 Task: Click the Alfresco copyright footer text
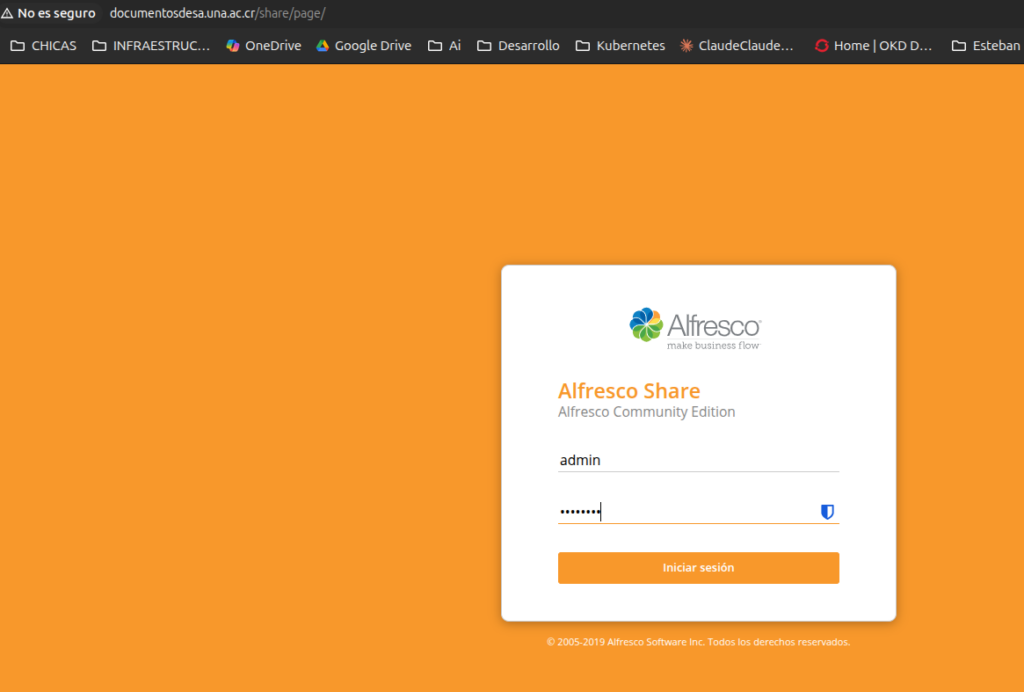pos(698,642)
